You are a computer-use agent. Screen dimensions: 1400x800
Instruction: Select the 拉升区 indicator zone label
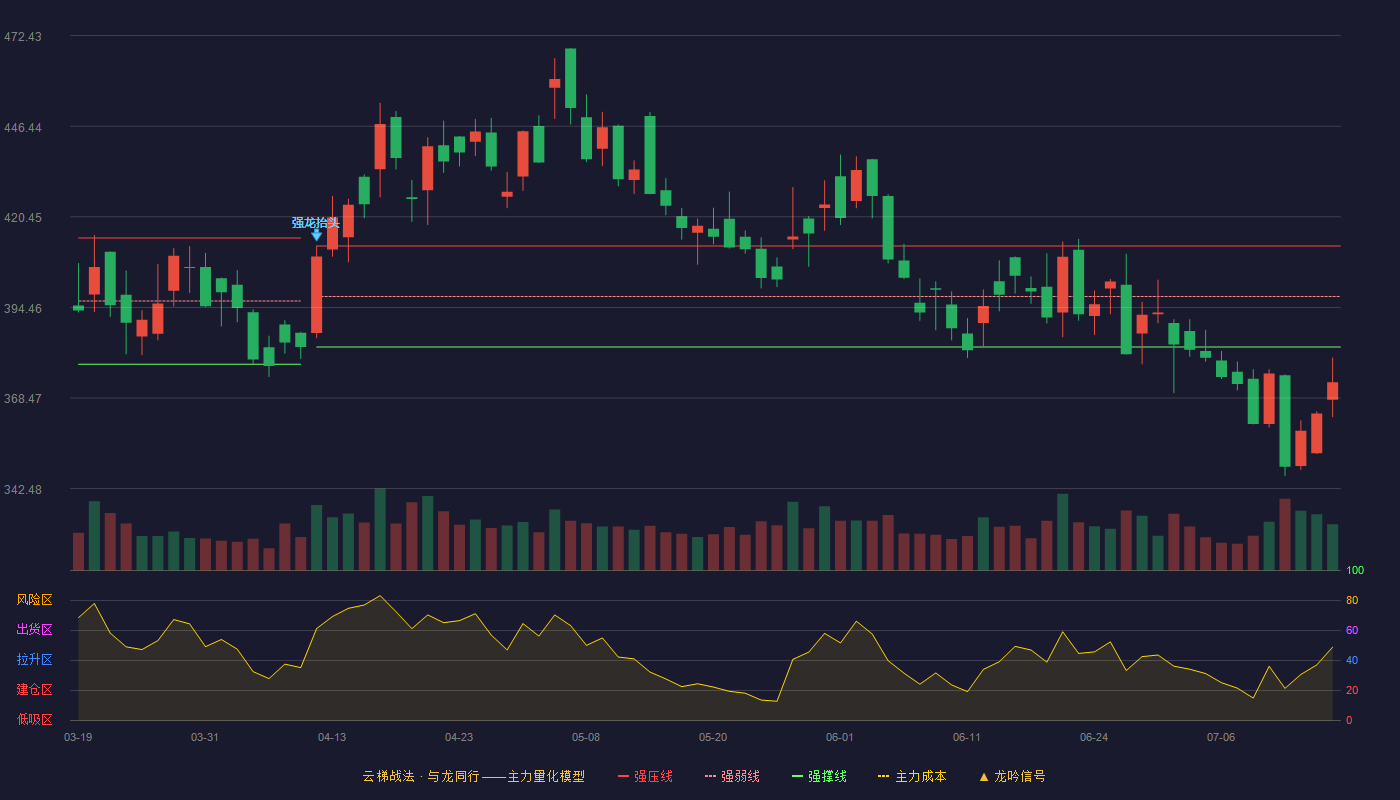tap(34, 660)
